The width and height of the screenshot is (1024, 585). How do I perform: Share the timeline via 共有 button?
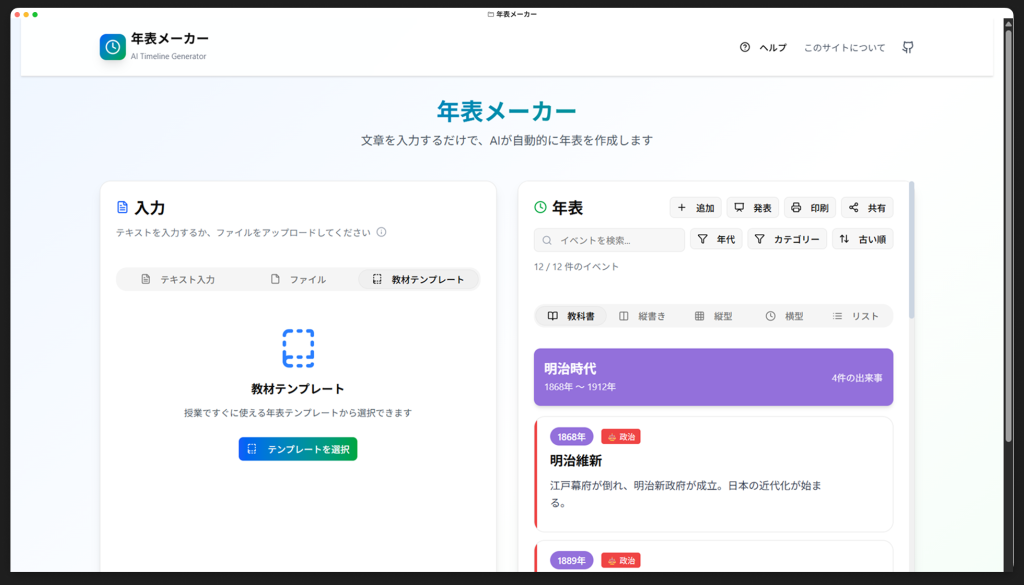coord(866,208)
